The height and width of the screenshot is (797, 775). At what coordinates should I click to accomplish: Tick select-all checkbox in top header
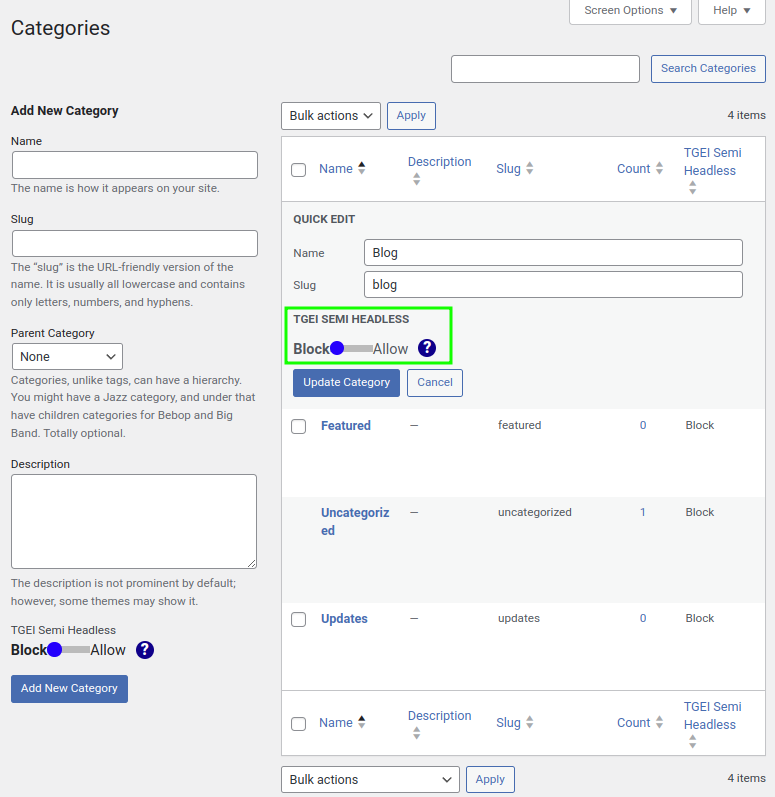(x=298, y=169)
